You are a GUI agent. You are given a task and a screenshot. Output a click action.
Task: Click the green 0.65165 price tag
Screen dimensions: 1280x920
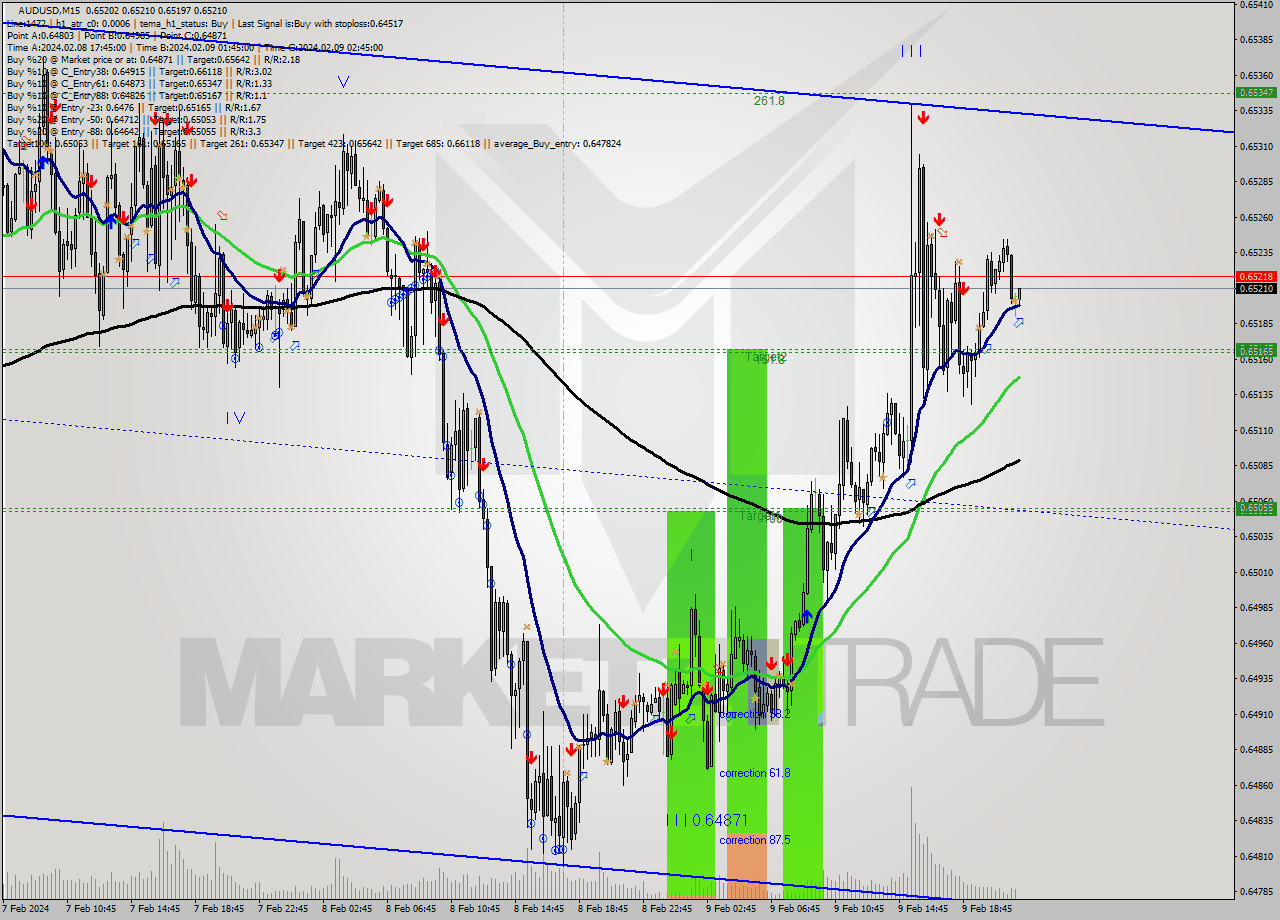(1256, 350)
